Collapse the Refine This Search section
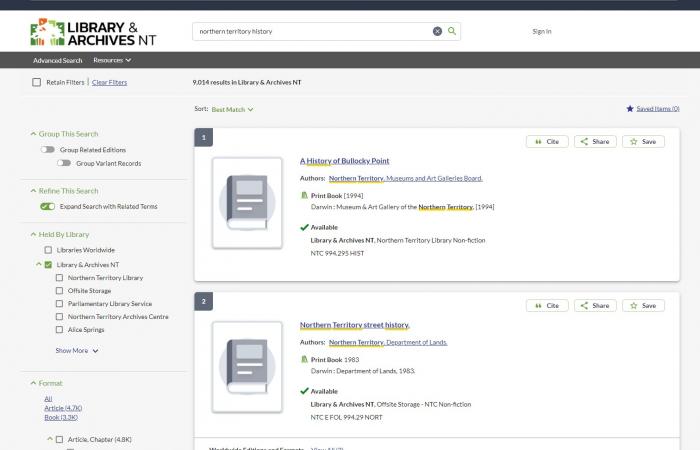Viewport: 700px width, 450px height. point(33,191)
